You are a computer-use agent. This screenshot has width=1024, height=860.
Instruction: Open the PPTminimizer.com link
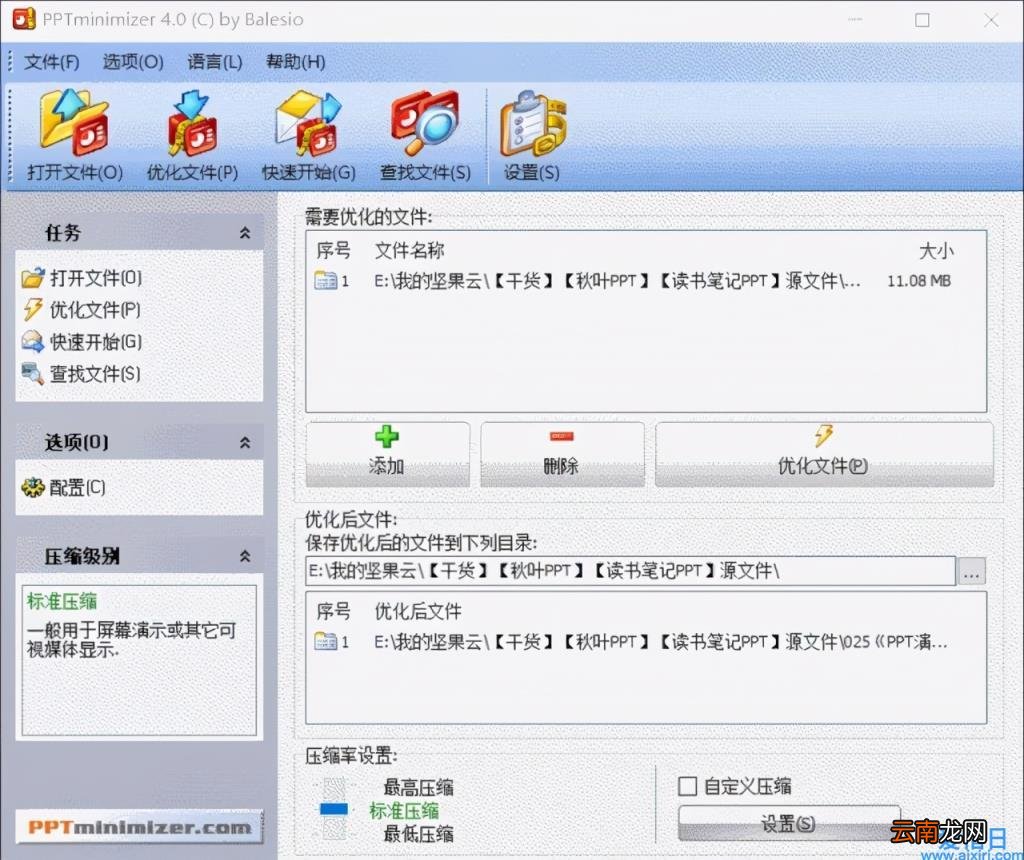tap(139, 827)
